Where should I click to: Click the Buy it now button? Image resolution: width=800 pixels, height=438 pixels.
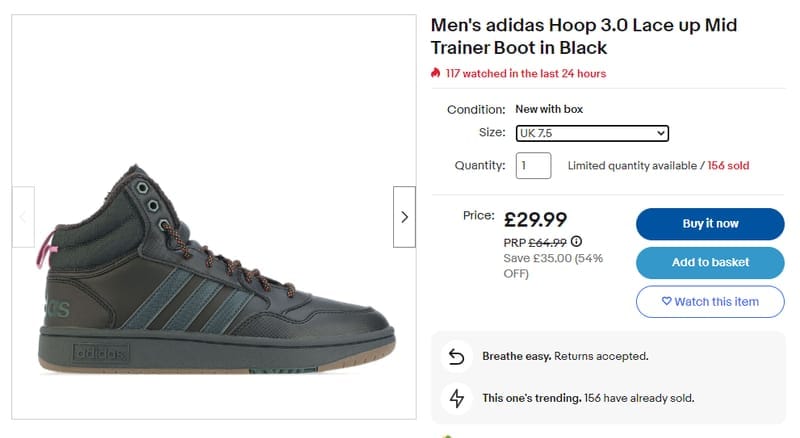(x=710, y=224)
